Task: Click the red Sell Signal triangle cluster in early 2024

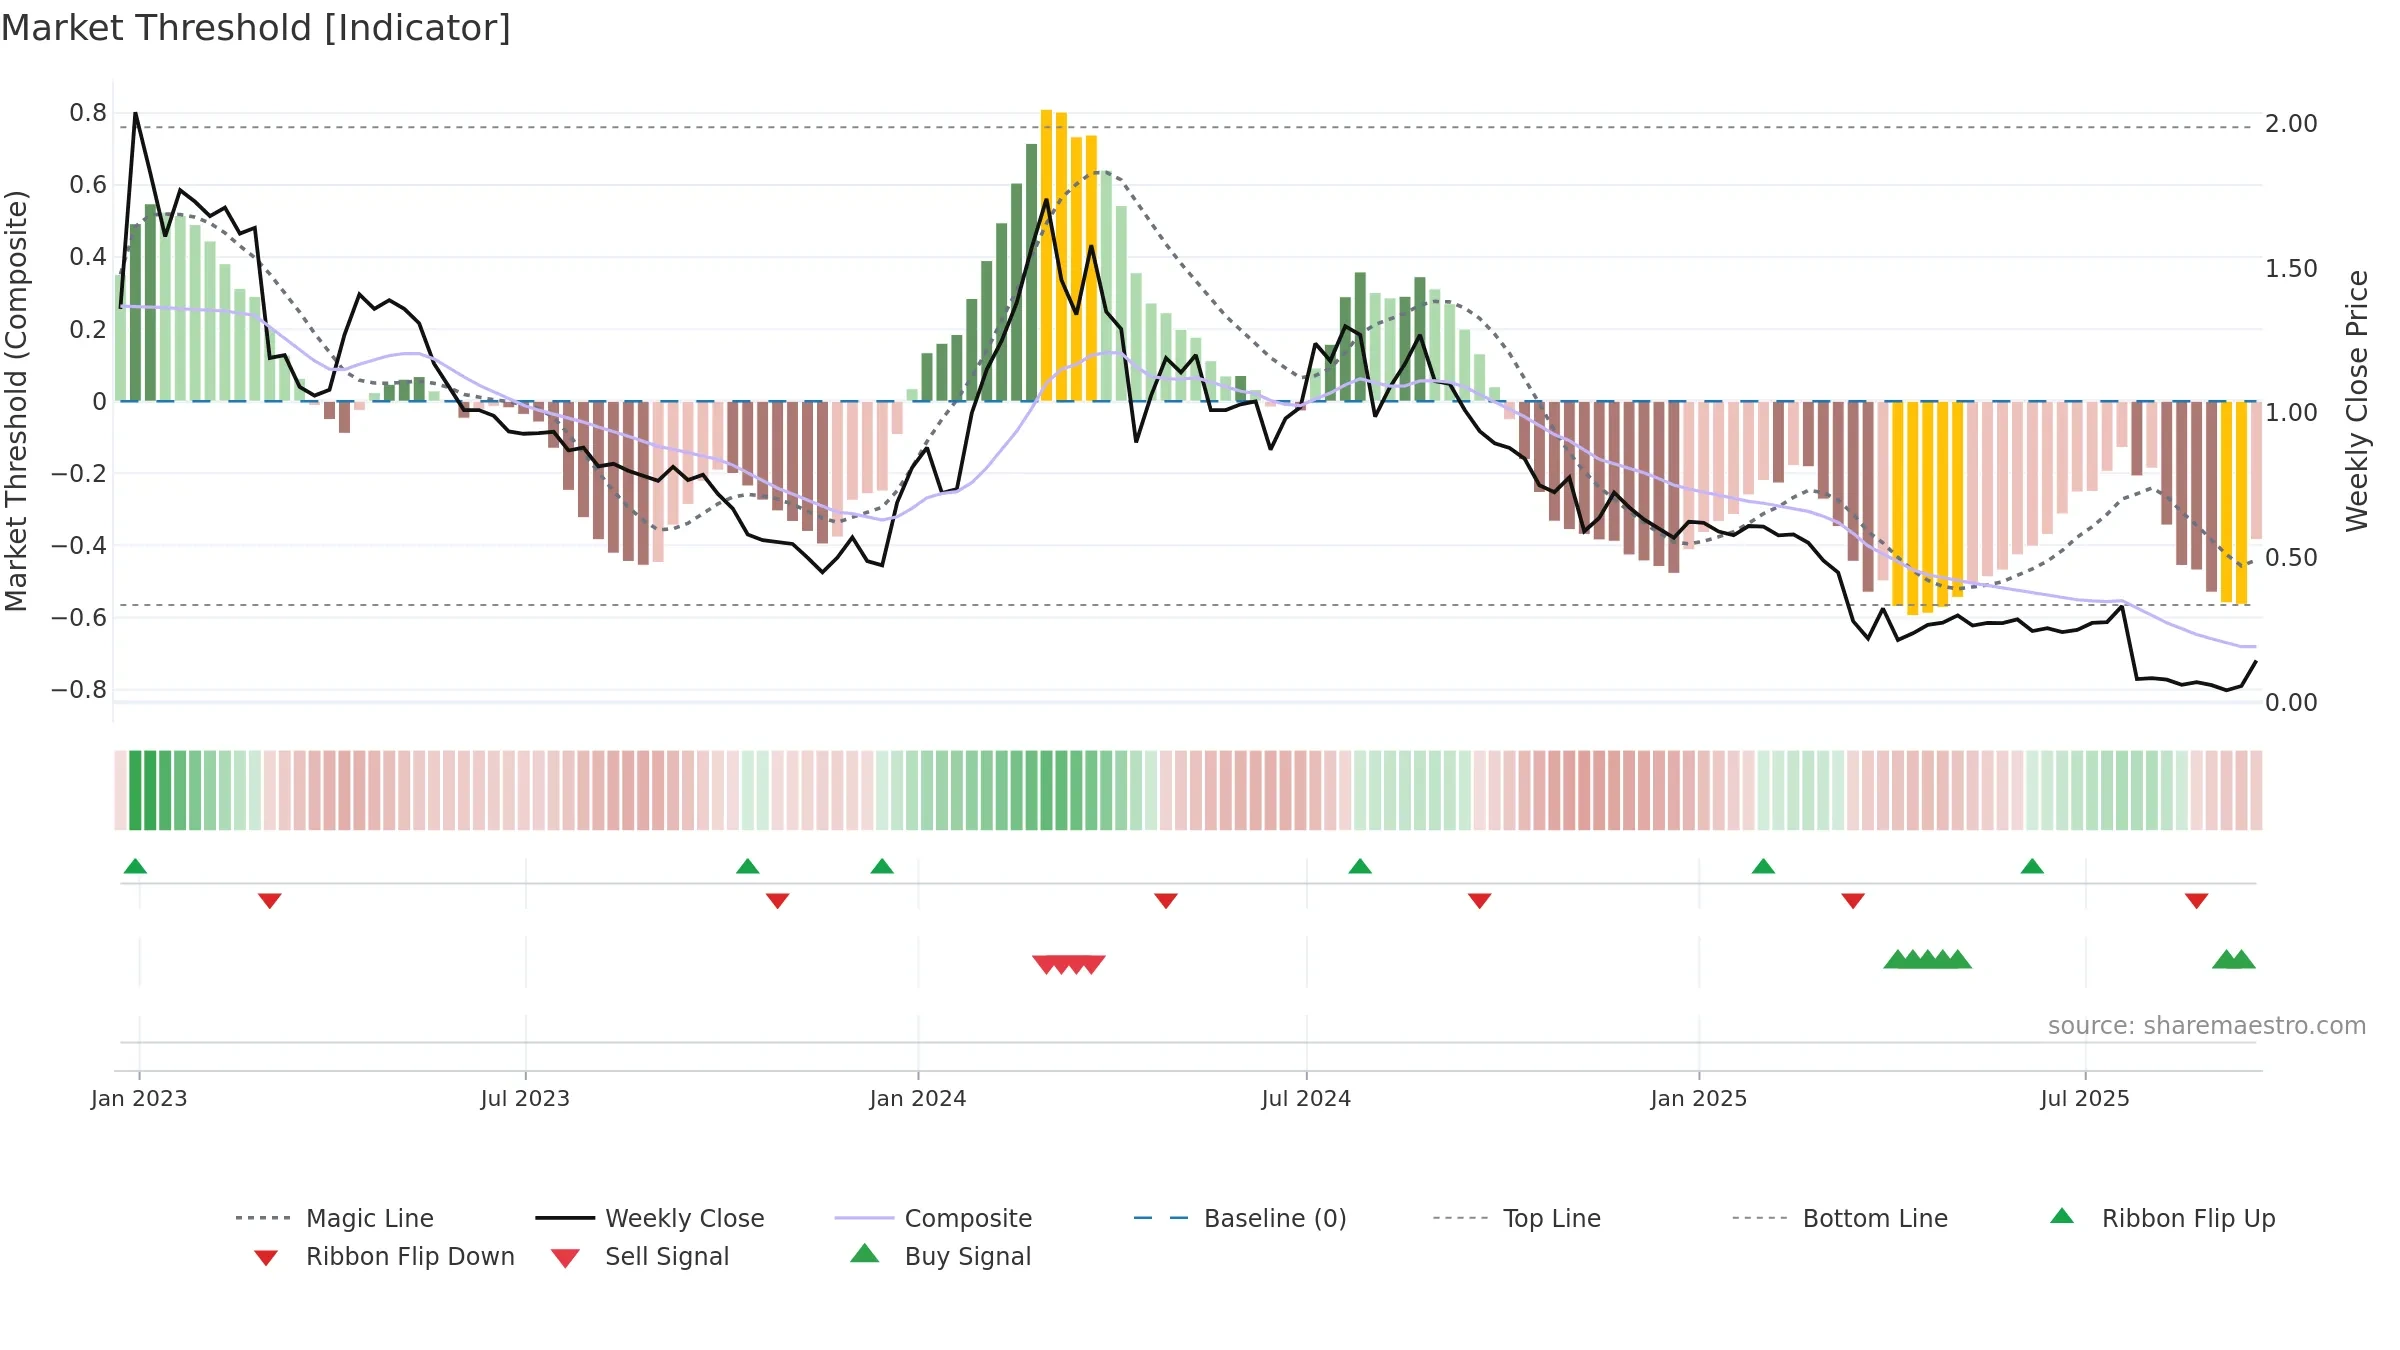Action: pyautogui.click(x=1069, y=964)
